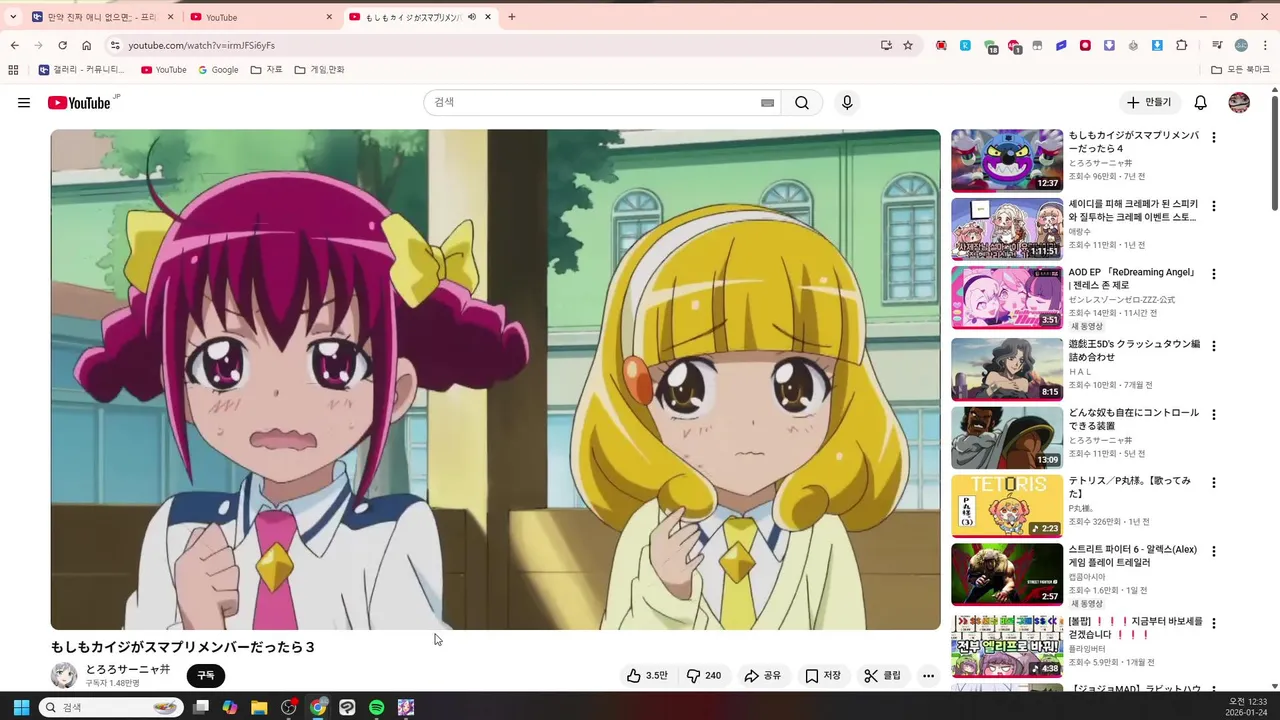Open the 갤러리 - 커뮤니티 bookmark
Viewport: 1280px width, 720px height.
[82, 70]
